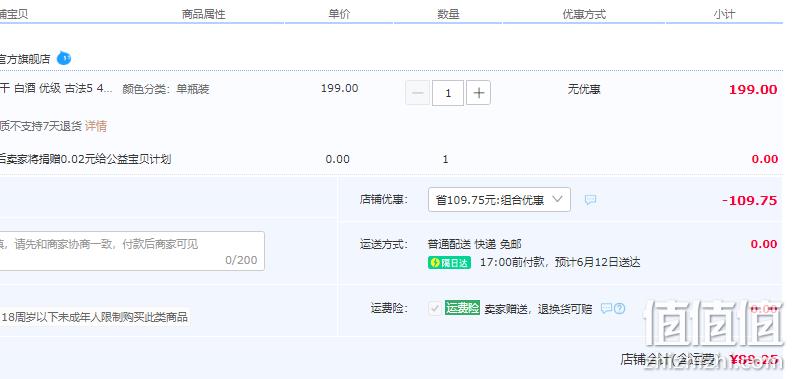Click the 18周岁以下未成年人 restriction notice
Image resolution: width=793 pixels, height=379 pixels.
95,317
